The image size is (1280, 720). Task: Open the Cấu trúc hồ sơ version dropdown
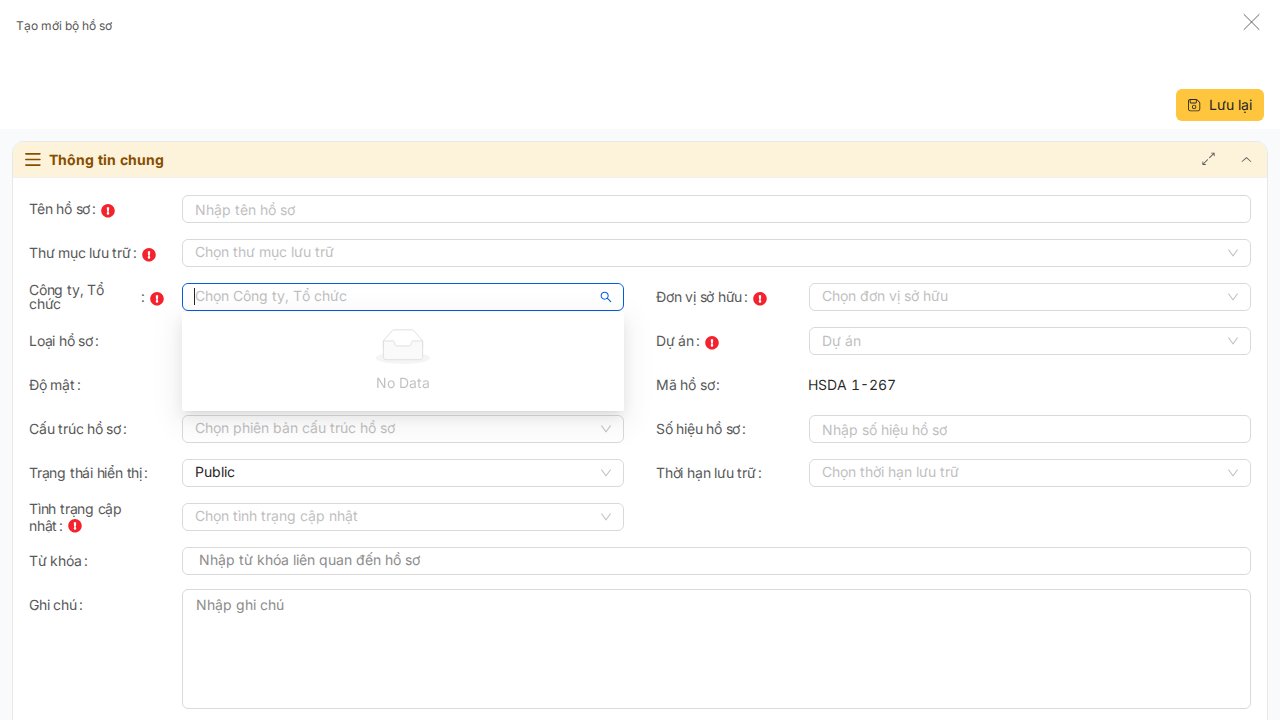pos(402,429)
